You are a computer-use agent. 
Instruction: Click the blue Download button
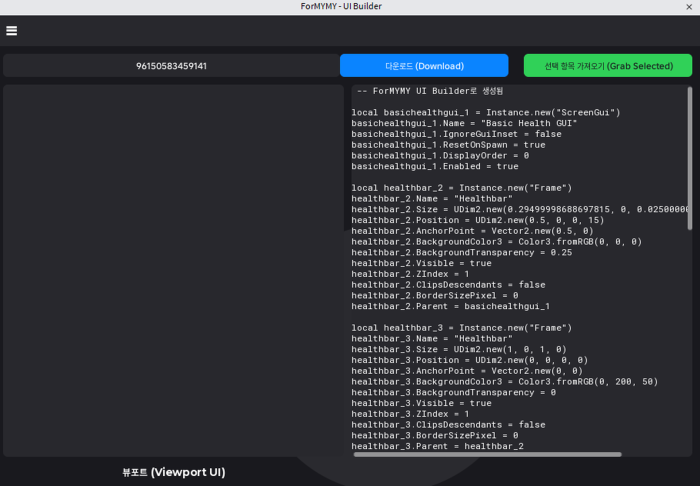424,66
